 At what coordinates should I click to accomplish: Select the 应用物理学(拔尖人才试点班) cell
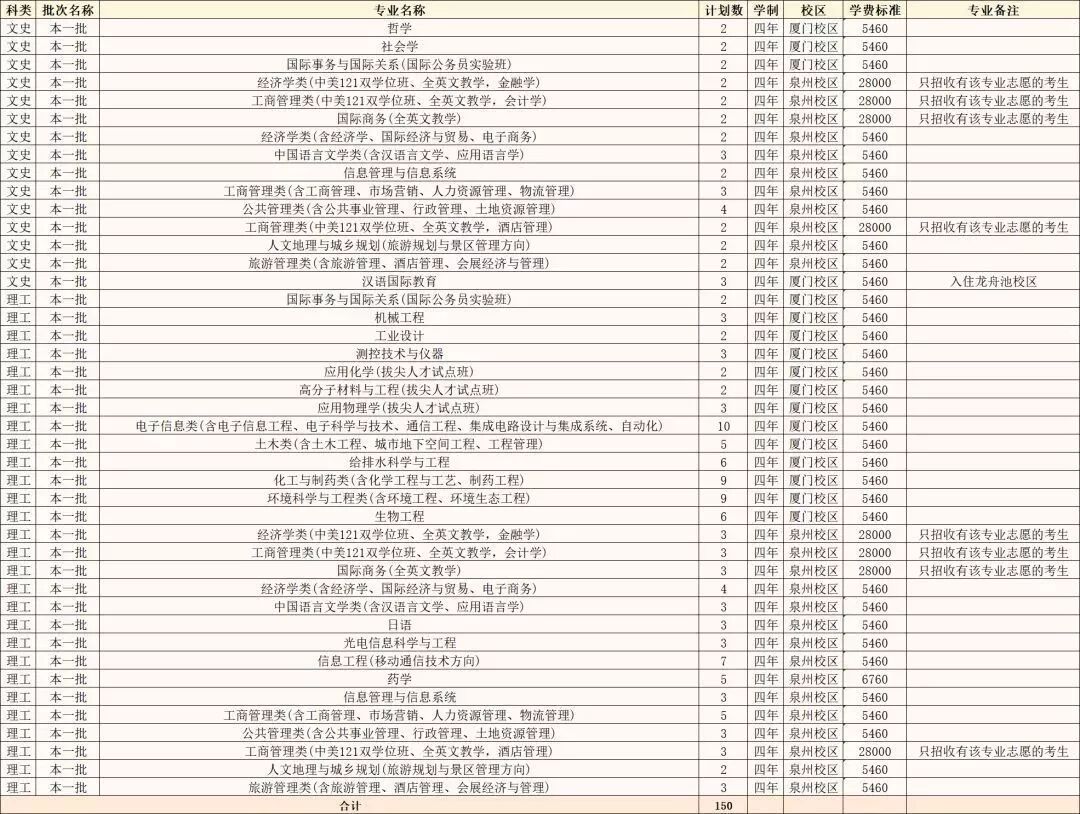[399, 408]
